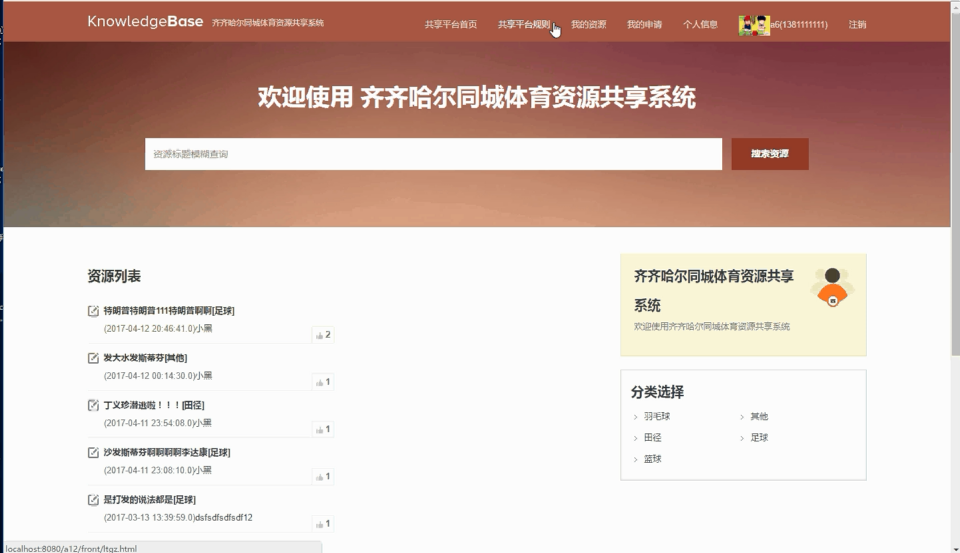Select the 其他 category

pos(759,416)
